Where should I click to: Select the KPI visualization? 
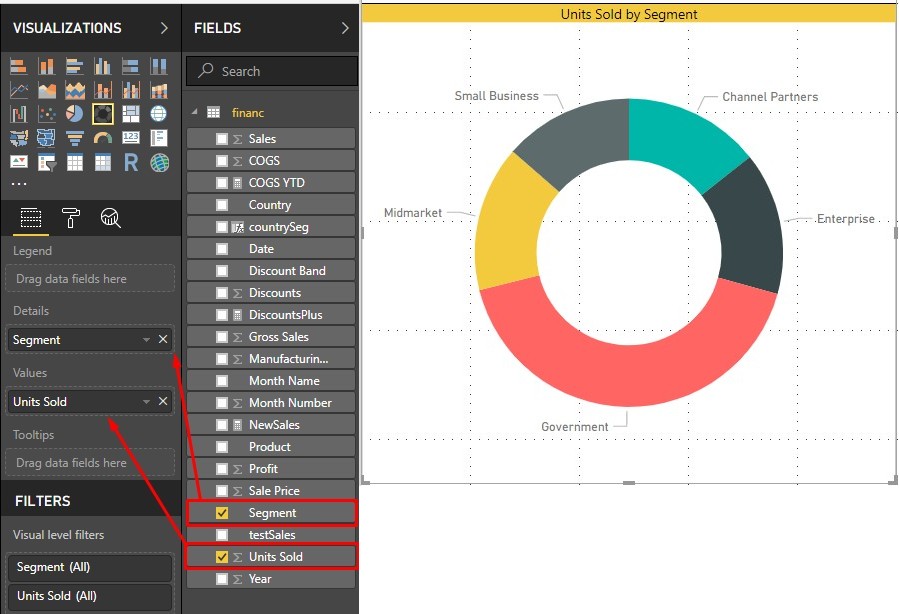tap(18, 163)
